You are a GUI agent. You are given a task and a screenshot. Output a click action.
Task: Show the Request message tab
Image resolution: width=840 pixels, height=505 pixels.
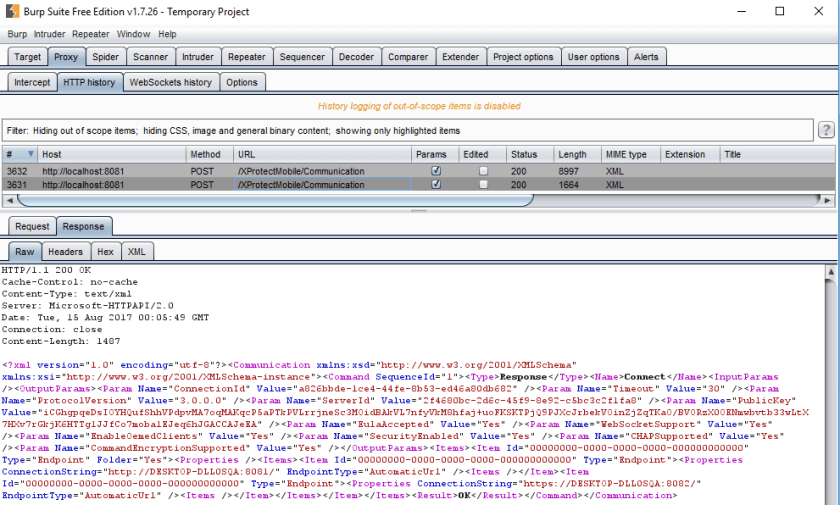tap(32, 226)
